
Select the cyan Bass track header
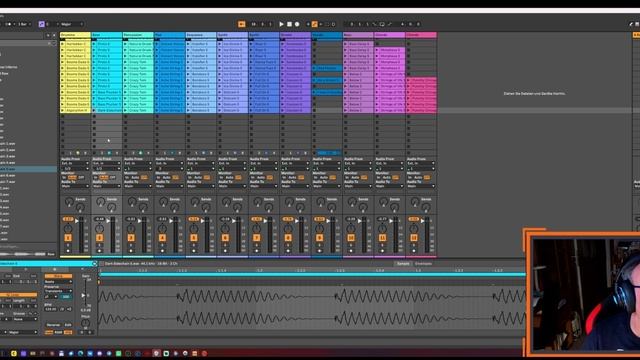107,35
